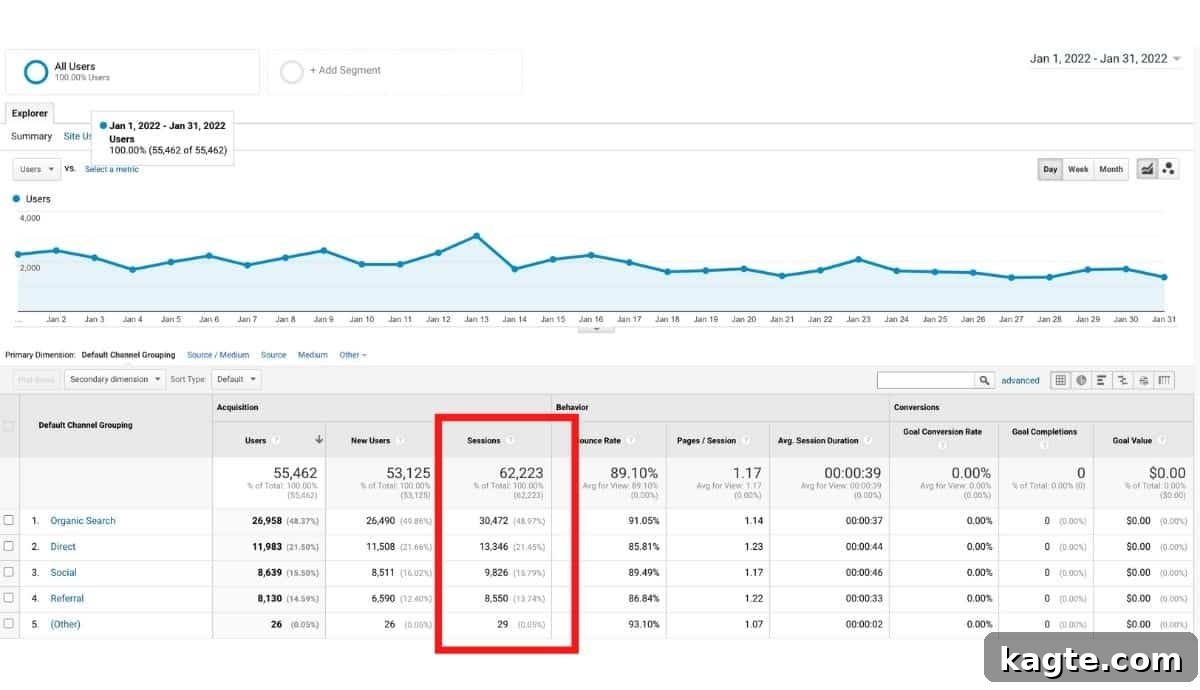Tick the Organic Search row checkbox
1200x690 pixels.
(x=9, y=520)
